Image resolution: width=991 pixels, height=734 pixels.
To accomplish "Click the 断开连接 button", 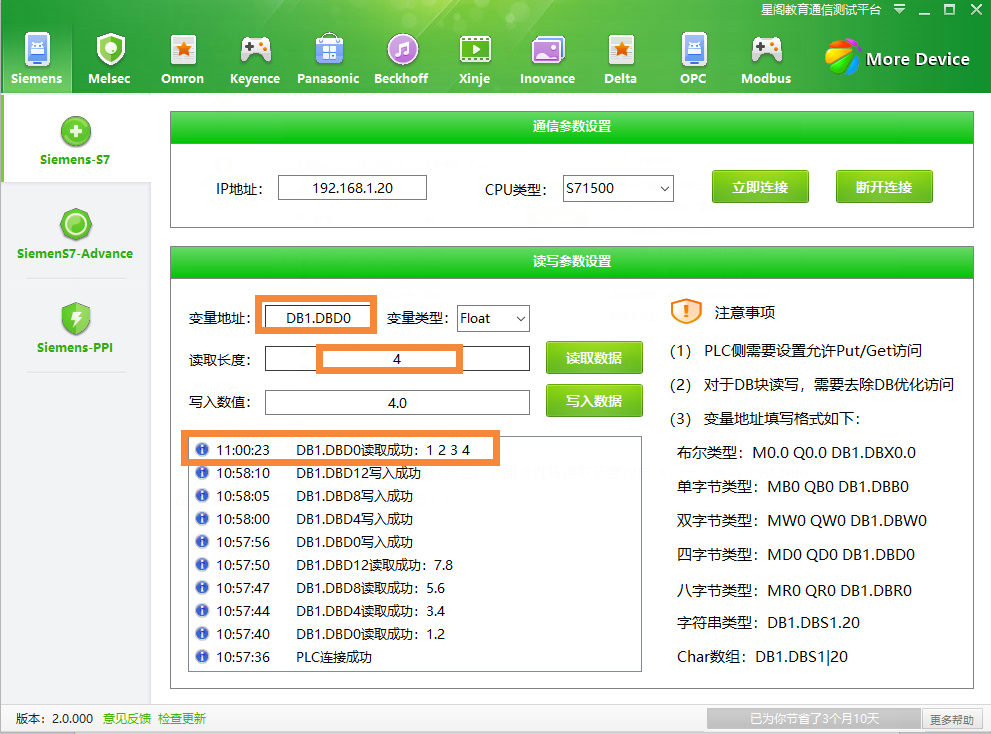I will (884, 187).
